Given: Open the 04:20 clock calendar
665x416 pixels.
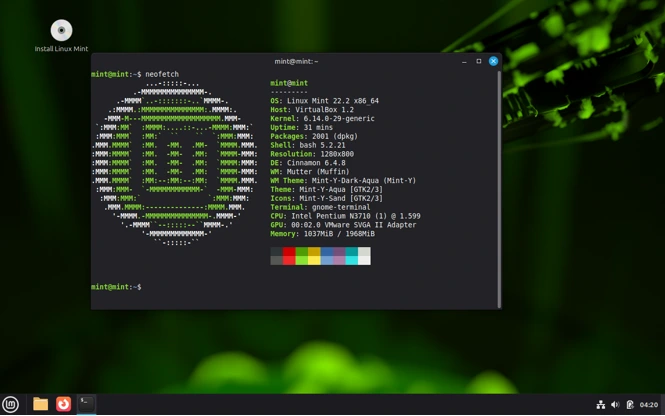Looking at the screenshot, I should tap(648, 405).
